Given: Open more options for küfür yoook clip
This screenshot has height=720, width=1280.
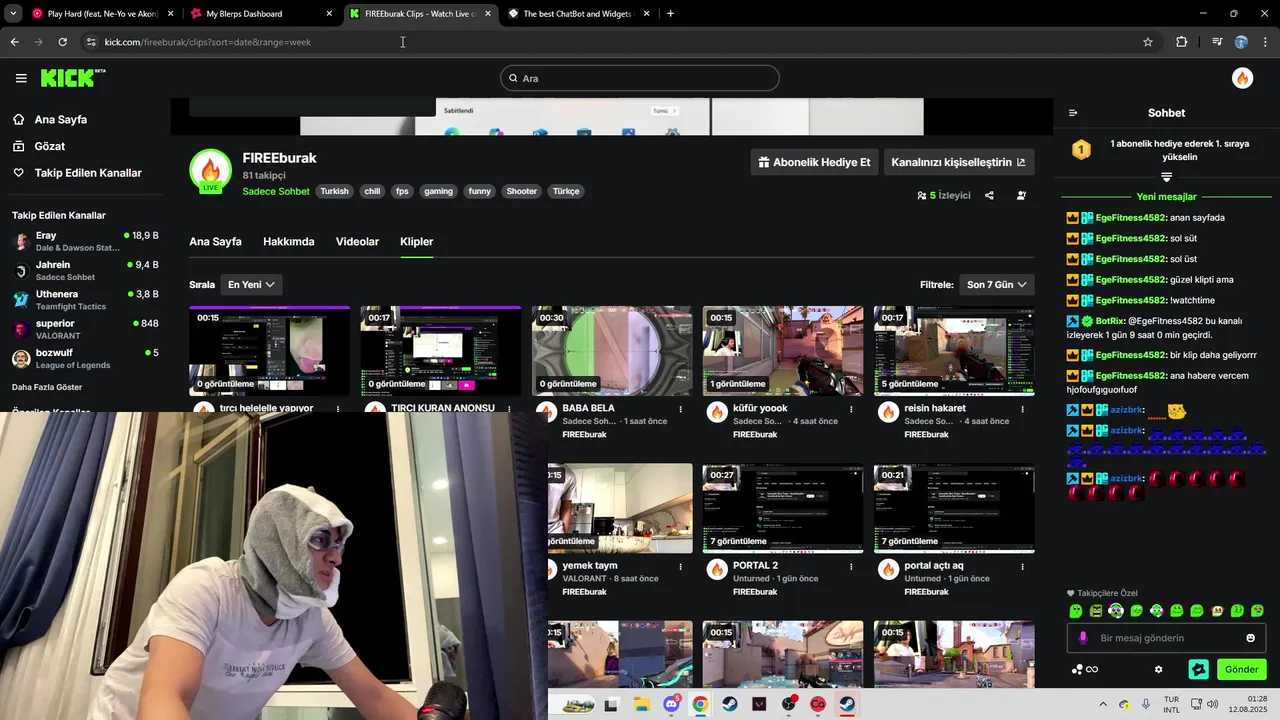Looking at the screenshot, I should click(x=852, y=409).
